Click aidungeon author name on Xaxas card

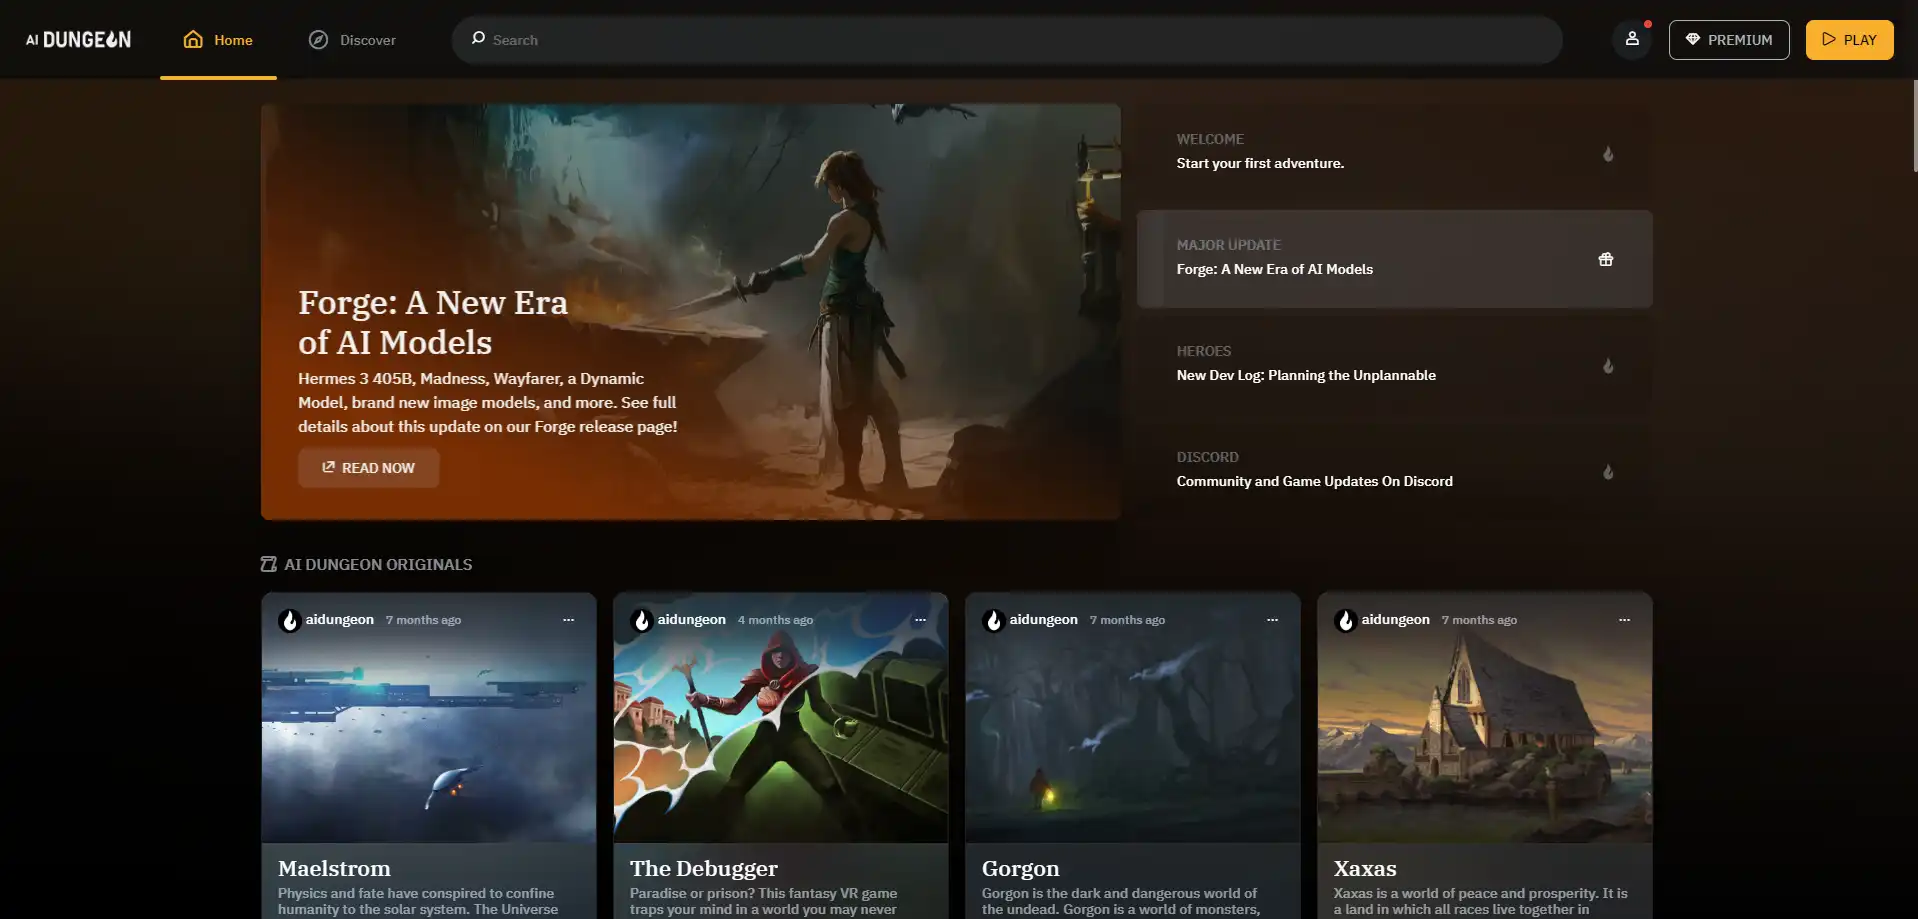(1396, 620)
